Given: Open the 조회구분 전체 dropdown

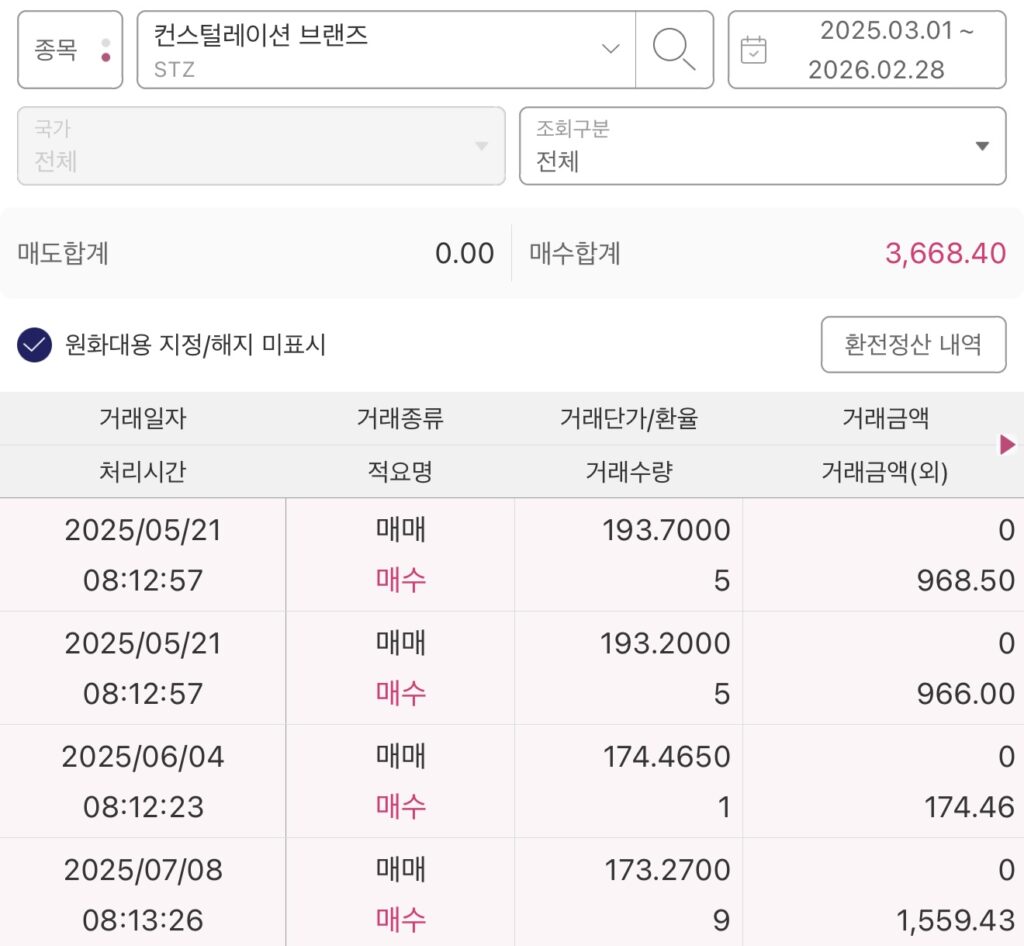Looking at the screenshot, I should (762, 146).
